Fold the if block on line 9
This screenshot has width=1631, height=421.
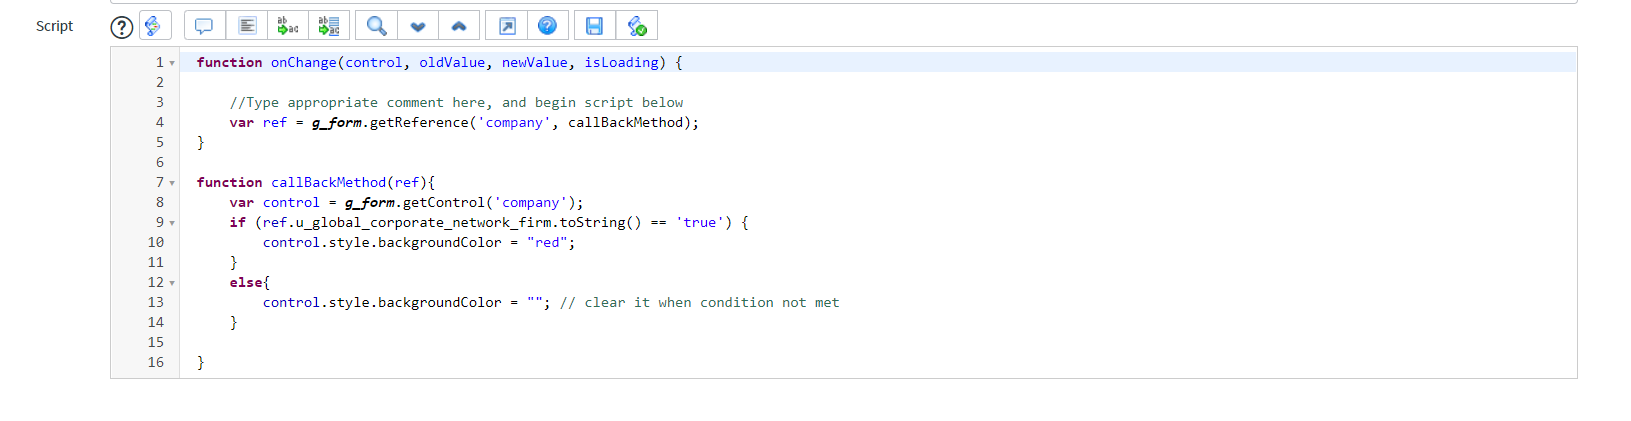[172, 223]
